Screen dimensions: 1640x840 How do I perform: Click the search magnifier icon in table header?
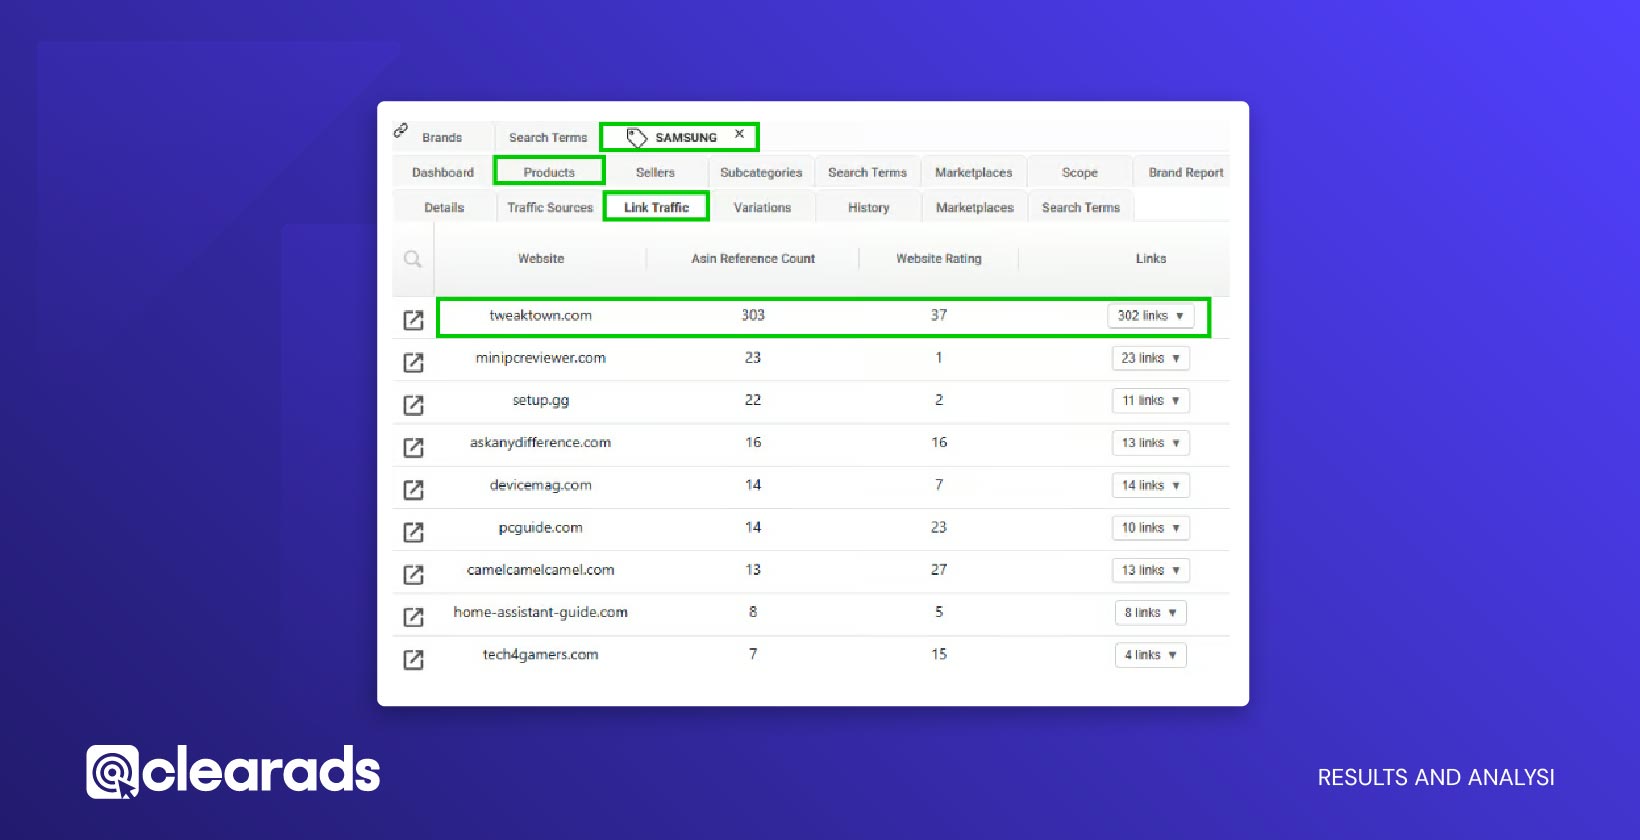[412, 259]
